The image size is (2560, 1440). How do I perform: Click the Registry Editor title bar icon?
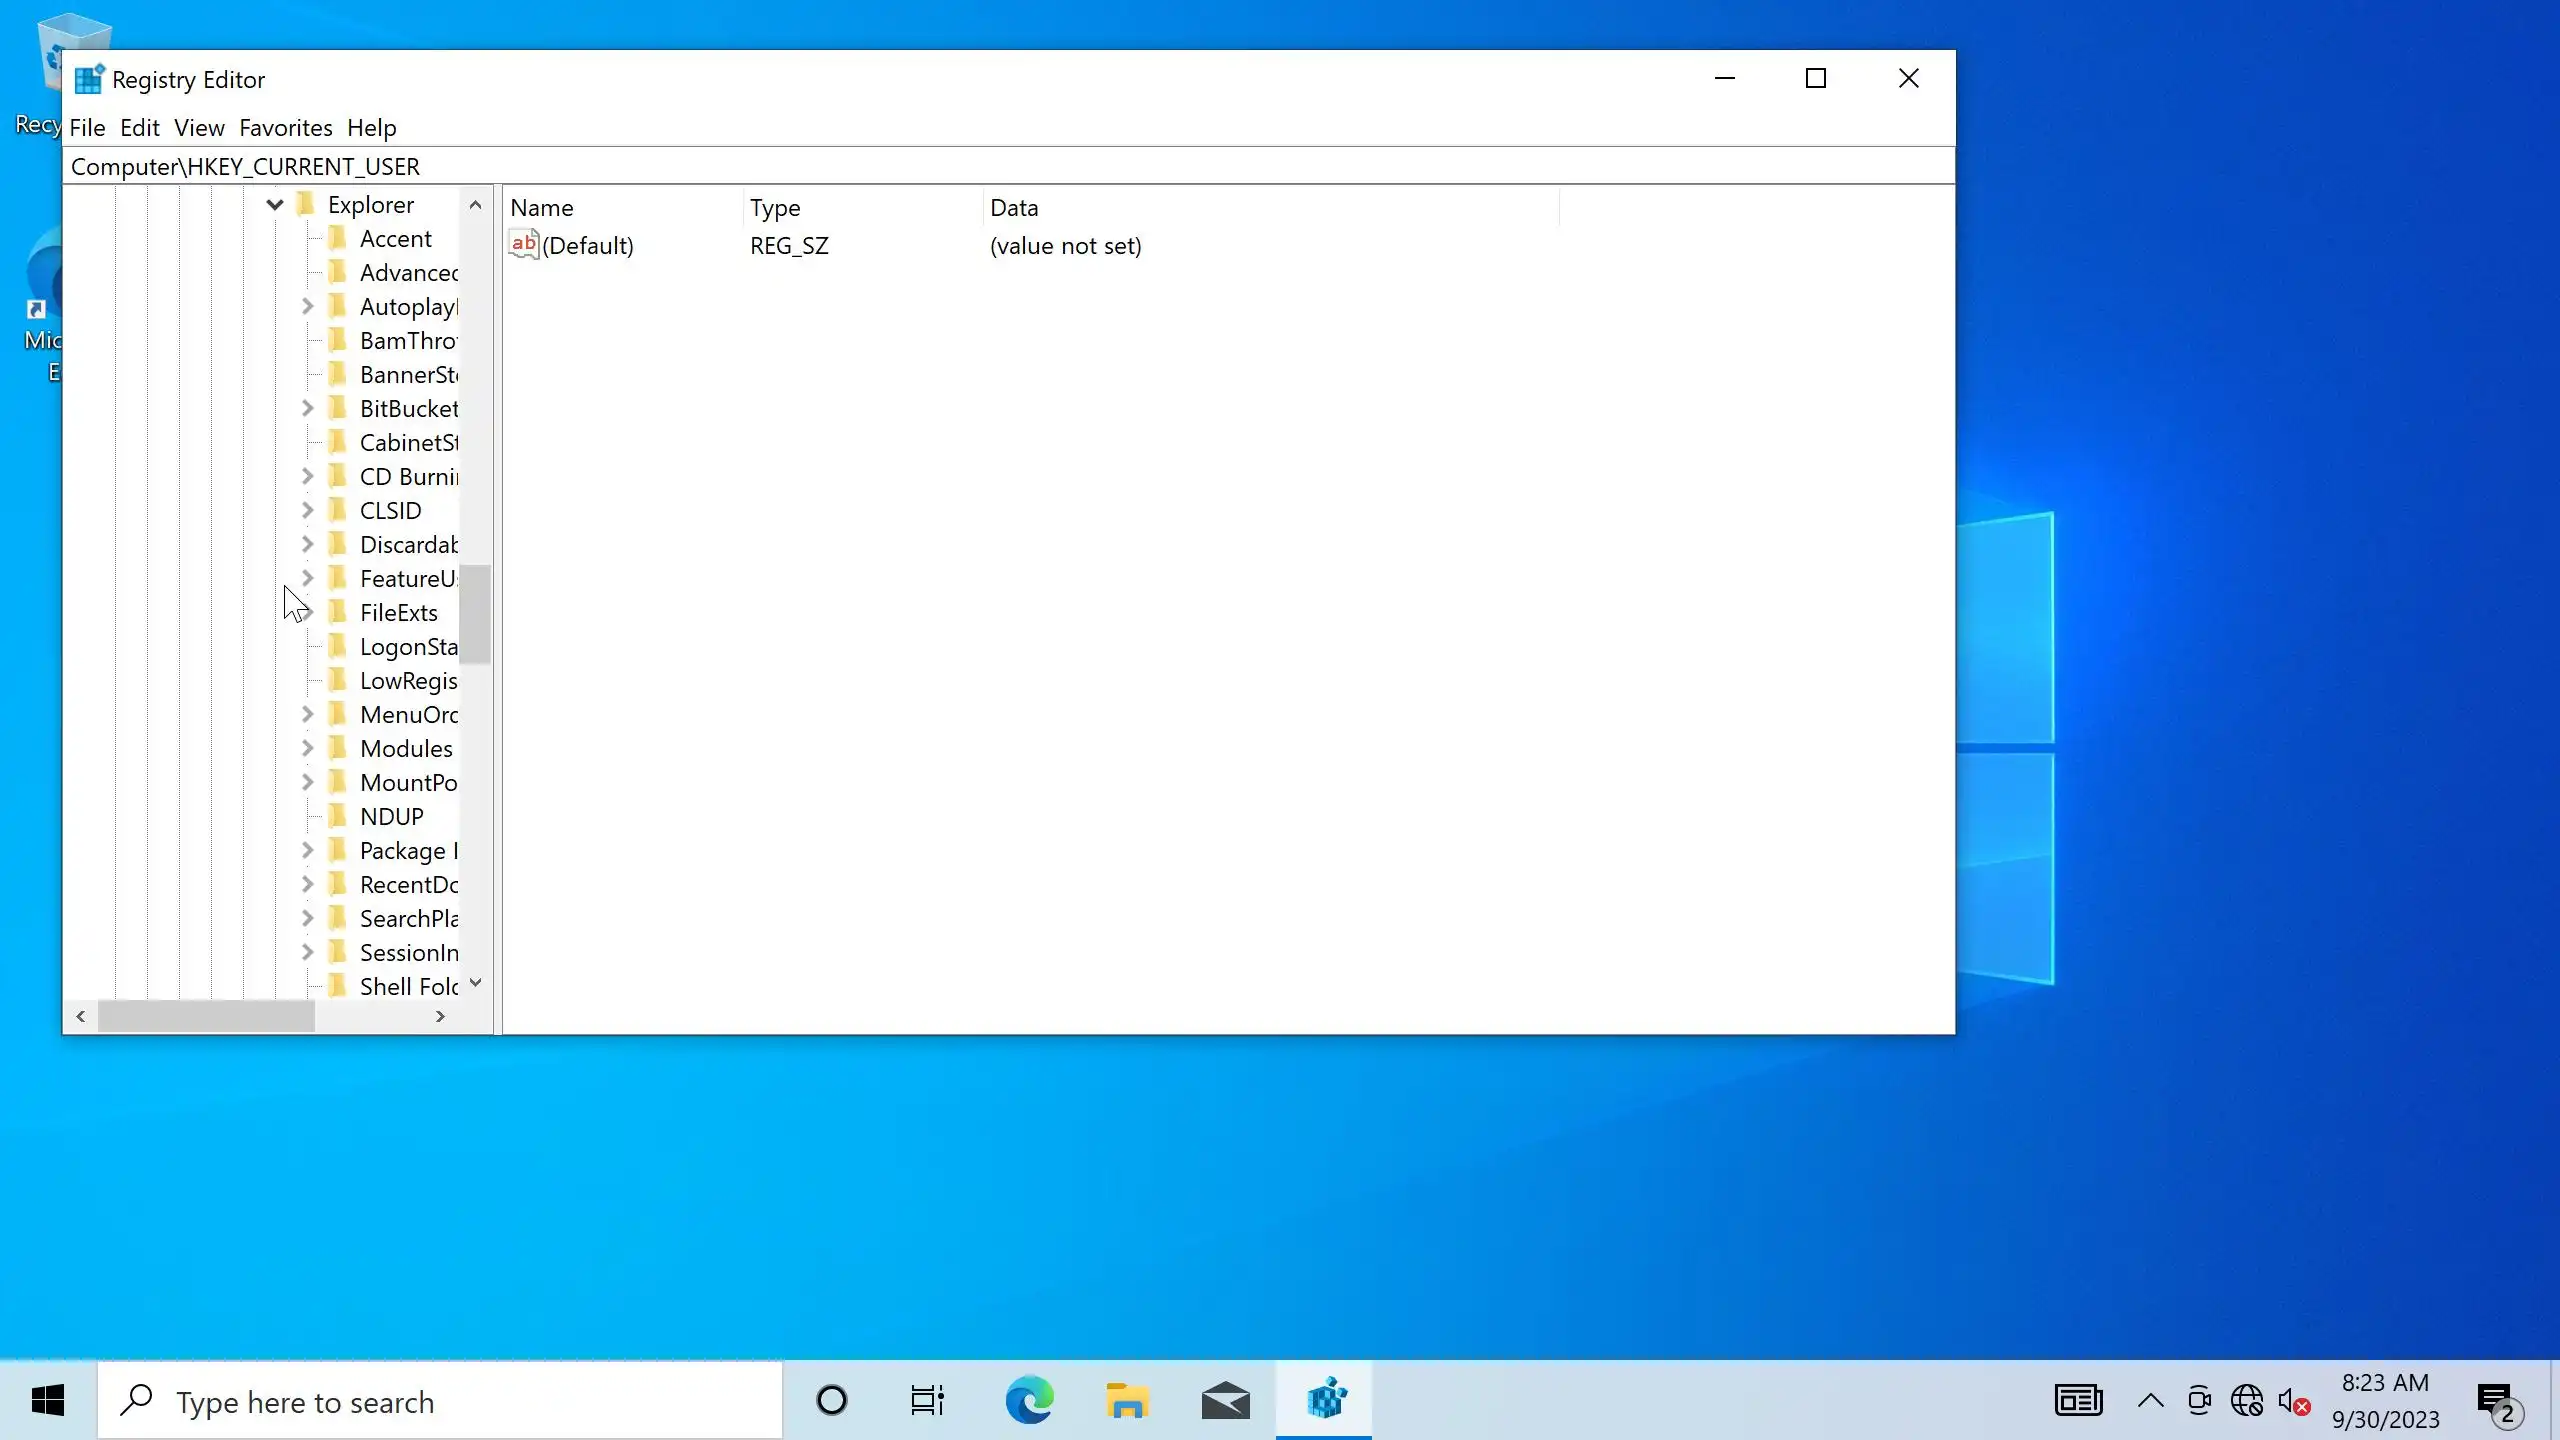click(89, 79)
